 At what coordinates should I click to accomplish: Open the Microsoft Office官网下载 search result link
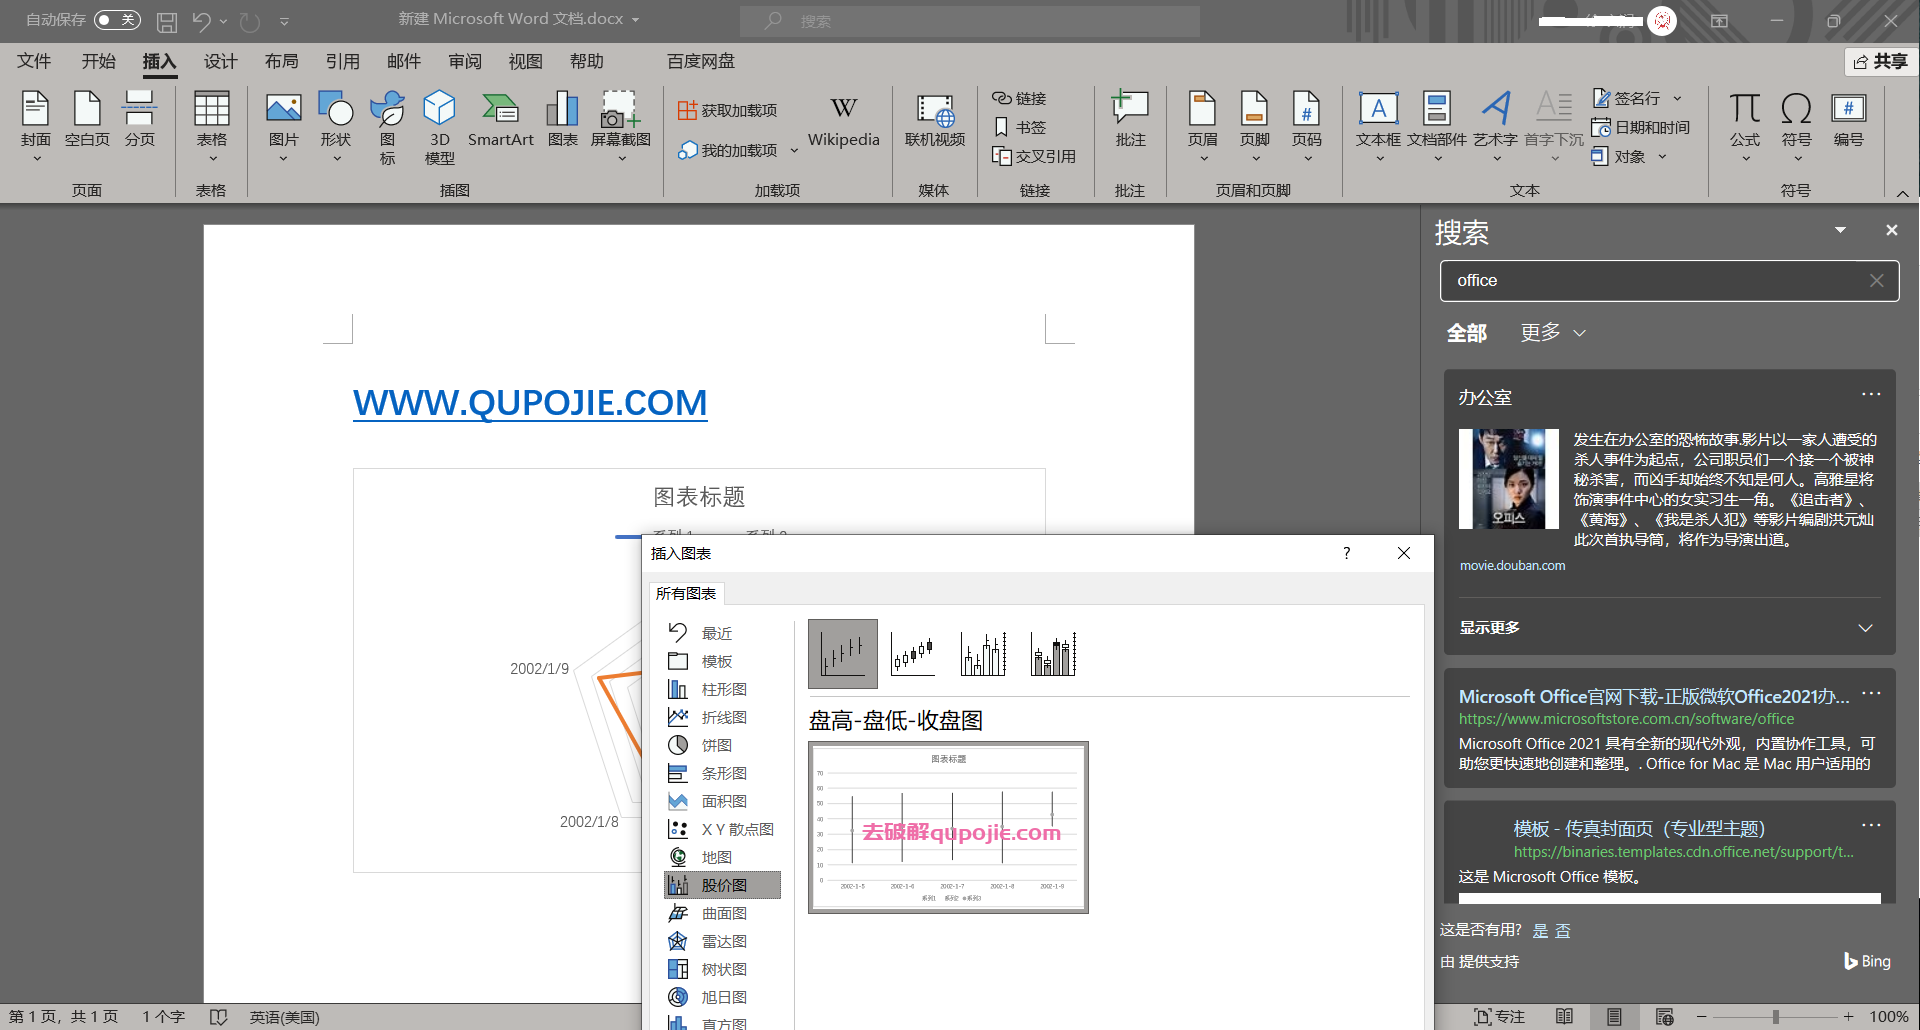click(1654, 696)
